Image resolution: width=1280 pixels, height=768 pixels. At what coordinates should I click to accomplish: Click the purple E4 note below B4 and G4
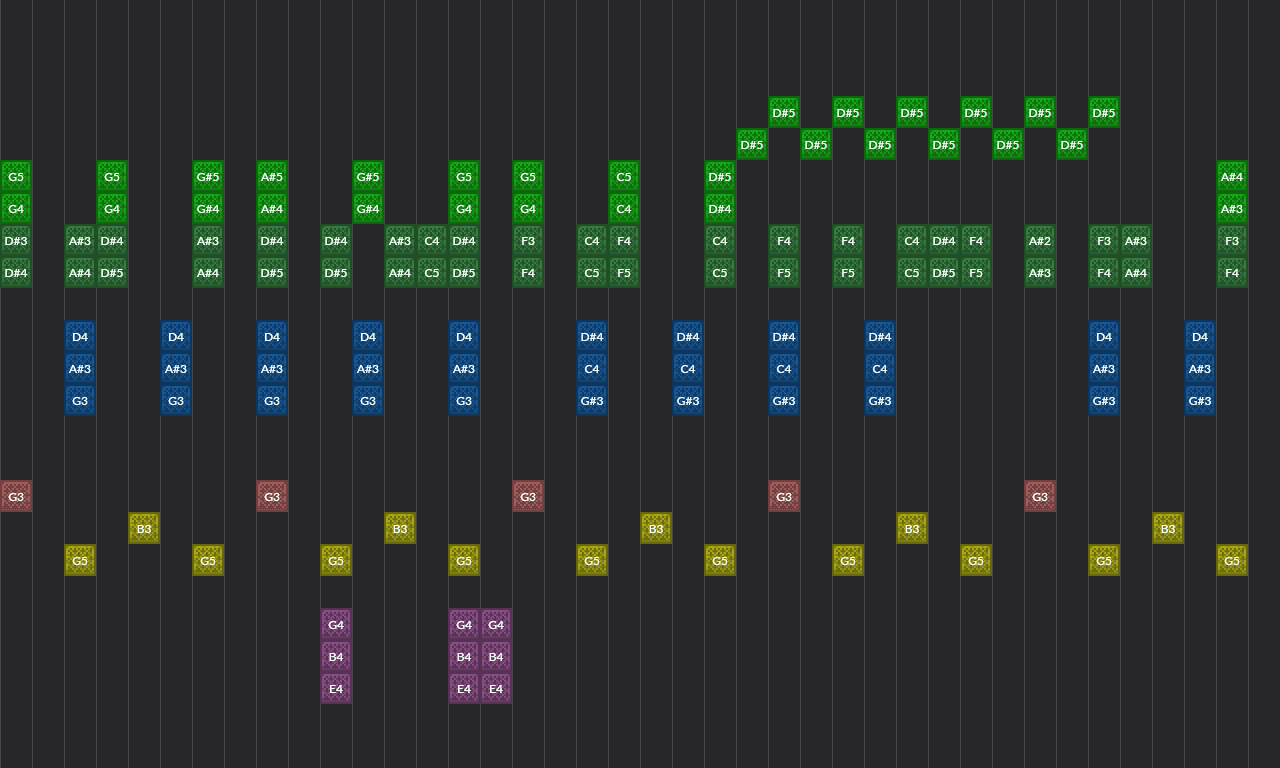pos(336,689)
